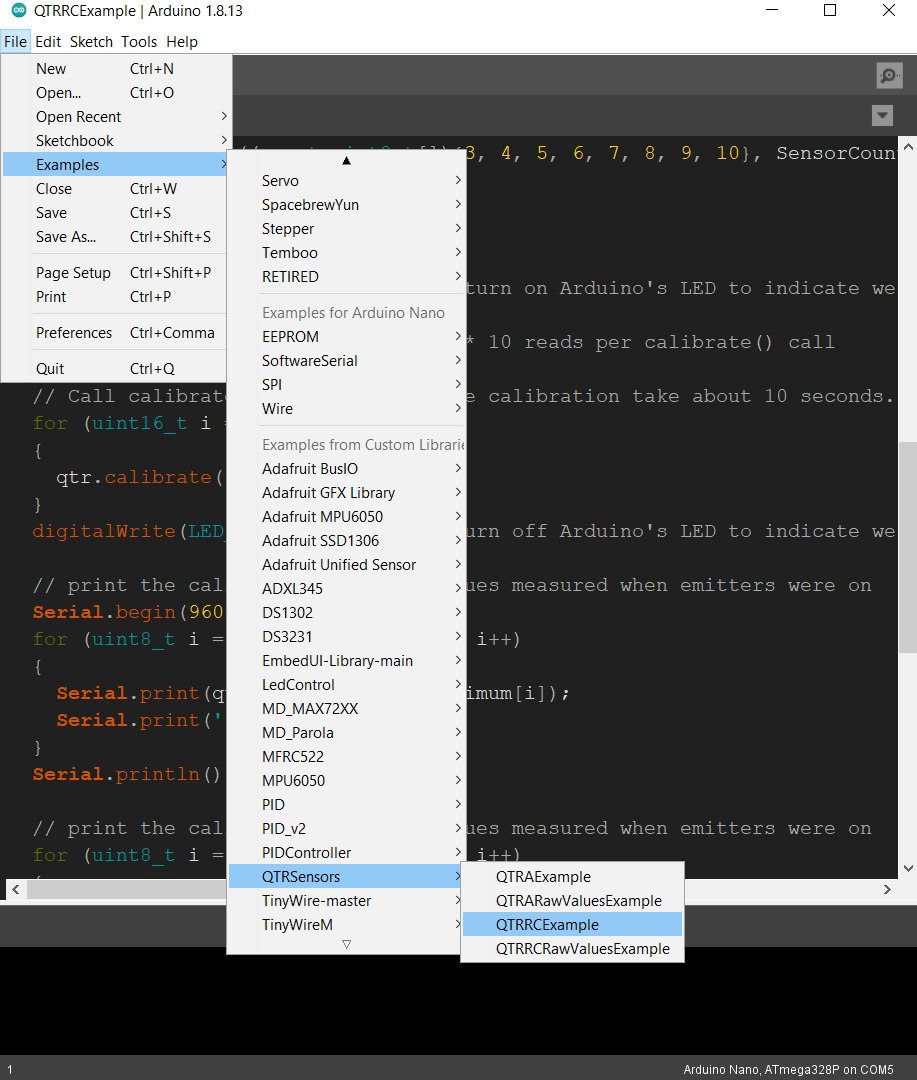Expand the EEPROM examples submenu
This screenshot has width=917, height=1080.
click(x=347, y=337)
